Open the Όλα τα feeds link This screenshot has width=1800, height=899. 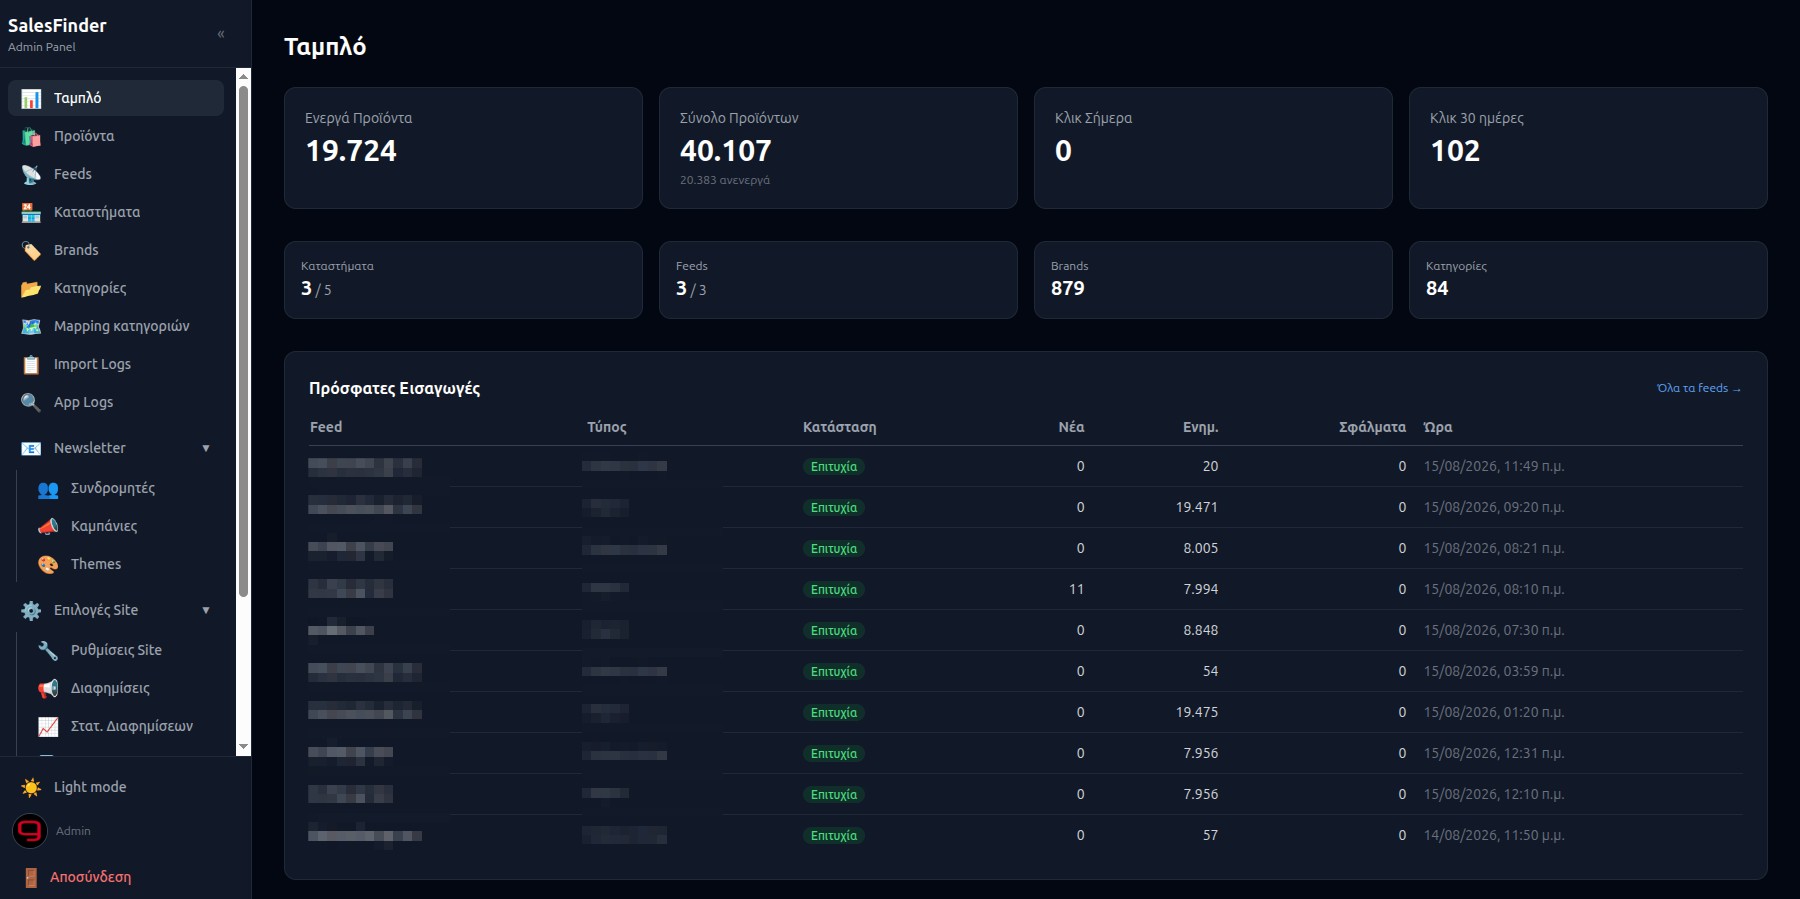1698,388
